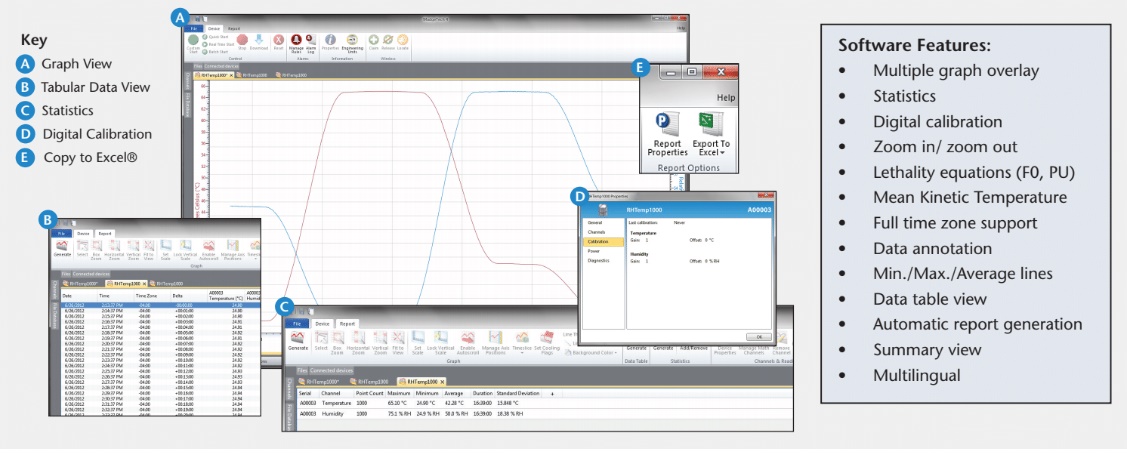Click the red Reset icon
The width and height of the screenshot is (1127, 465).
coord(277,43)
